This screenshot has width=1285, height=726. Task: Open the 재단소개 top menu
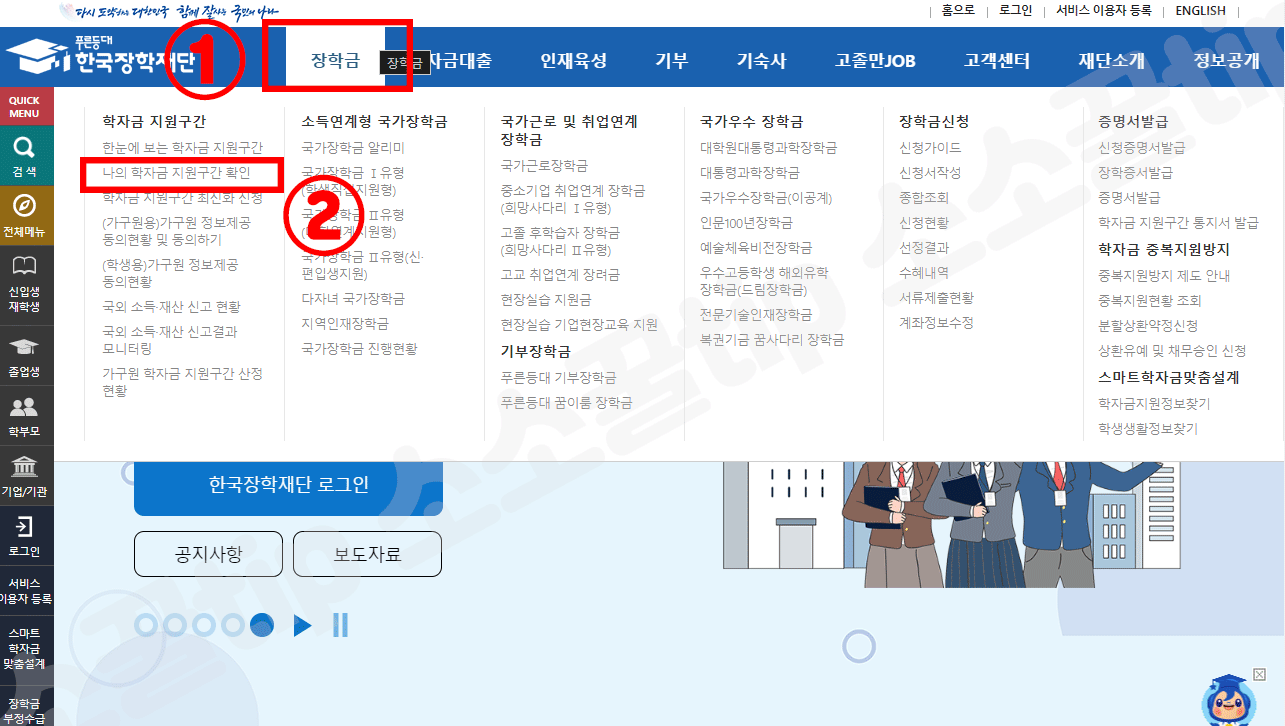1112,60
